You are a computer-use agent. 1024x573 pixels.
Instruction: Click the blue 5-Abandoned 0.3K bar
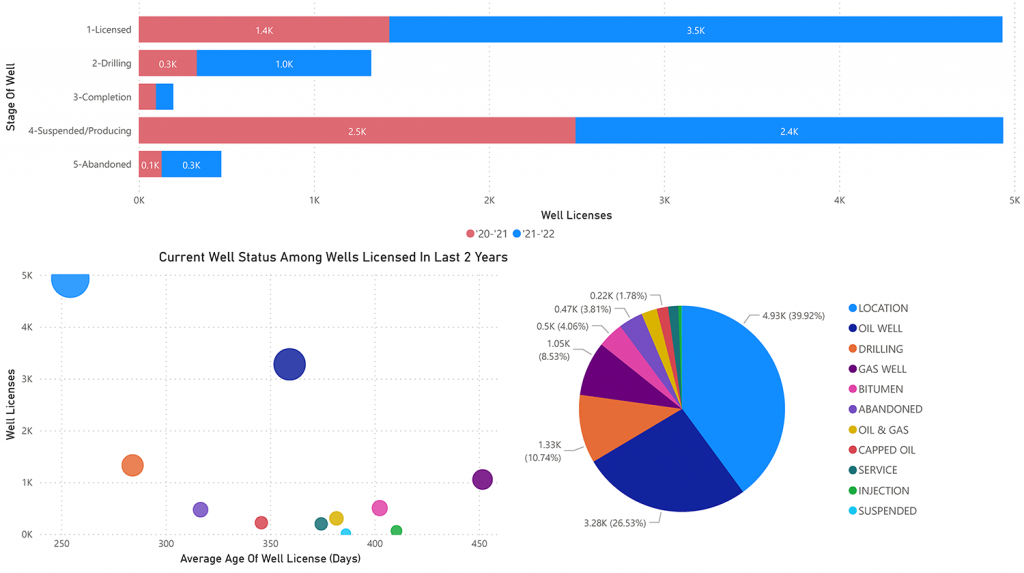tap(191, 165)
